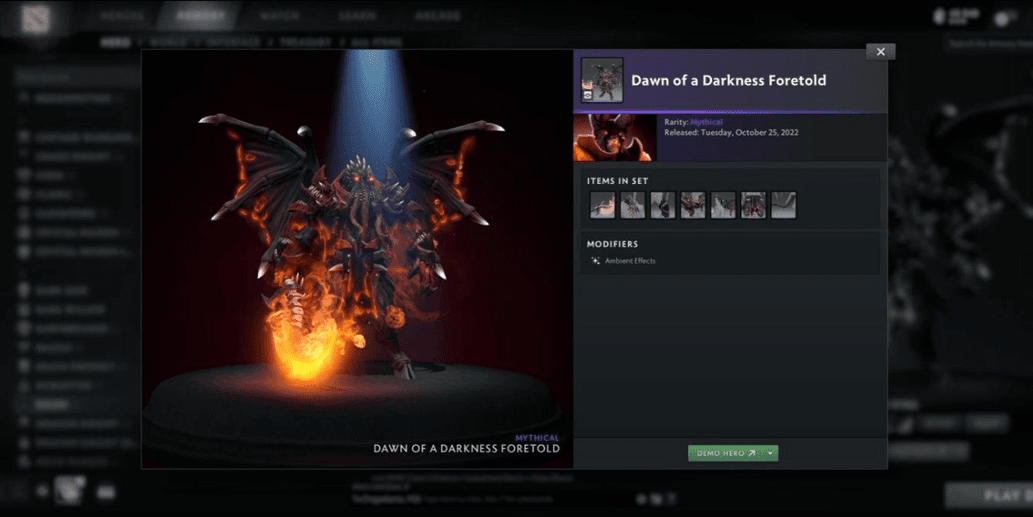Choose the fourth item icon in Items in Set
The image size is (1033, 517).
tap(692, 205)
